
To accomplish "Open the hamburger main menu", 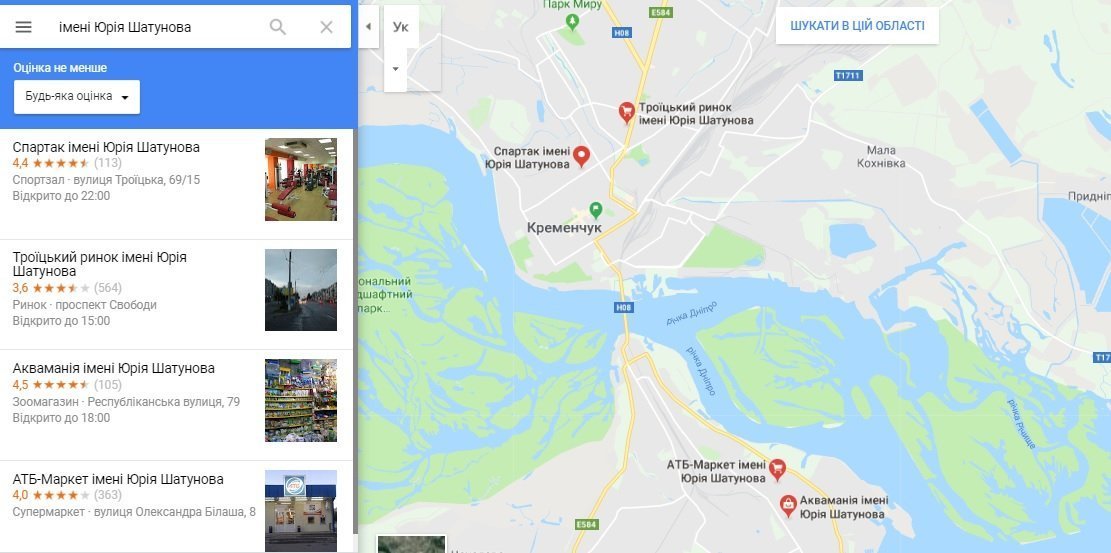I will 23,27.
